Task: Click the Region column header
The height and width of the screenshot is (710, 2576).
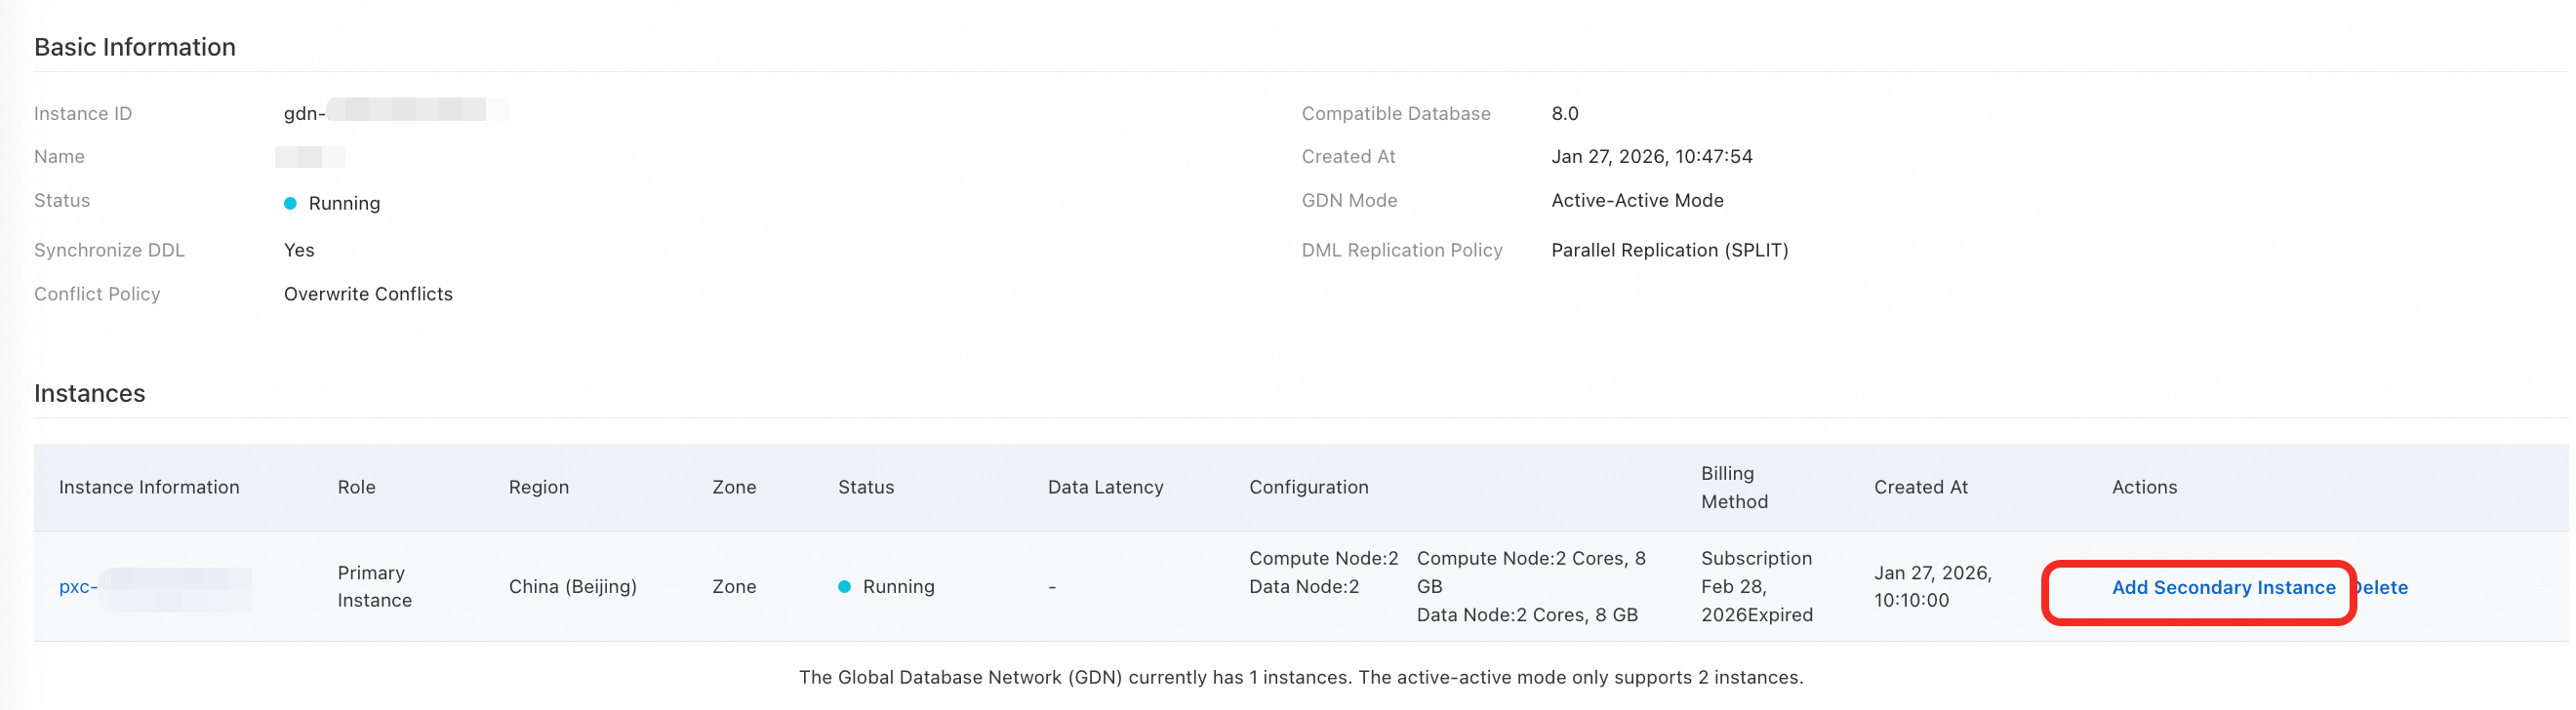Action: click(538, 487)
